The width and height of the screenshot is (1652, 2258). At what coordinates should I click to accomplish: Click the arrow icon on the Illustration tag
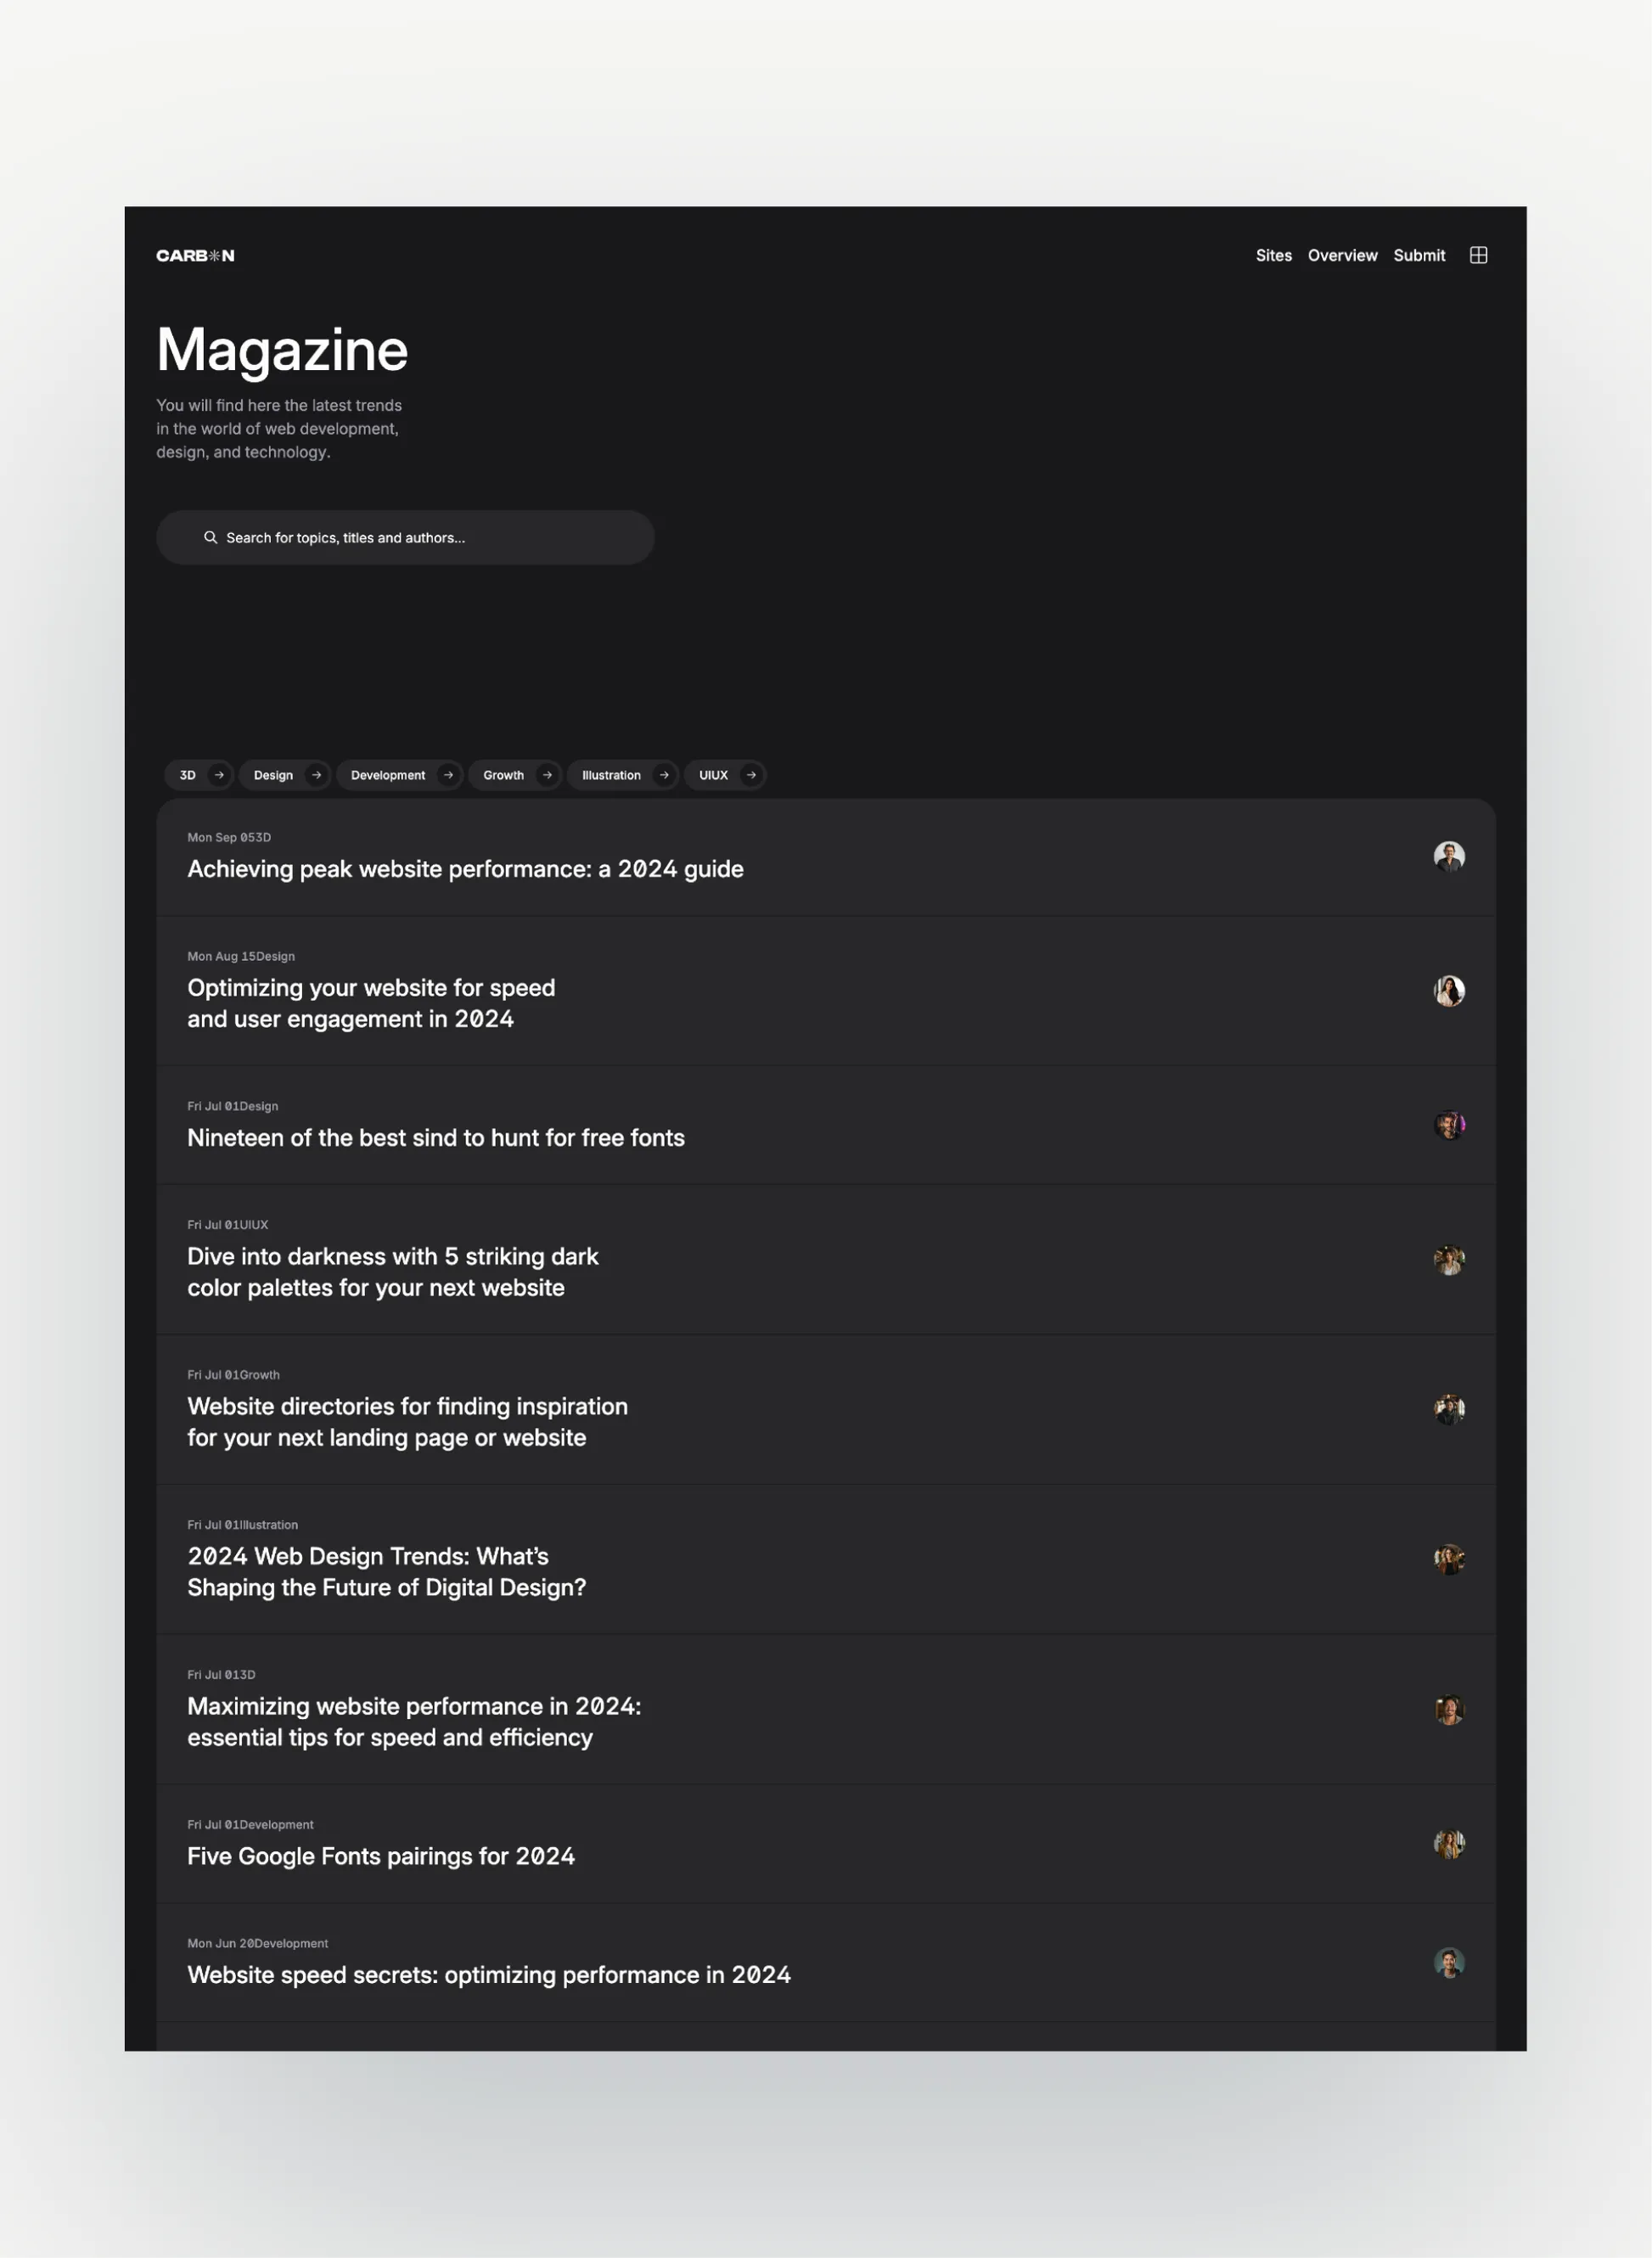(x=663, y=774)
